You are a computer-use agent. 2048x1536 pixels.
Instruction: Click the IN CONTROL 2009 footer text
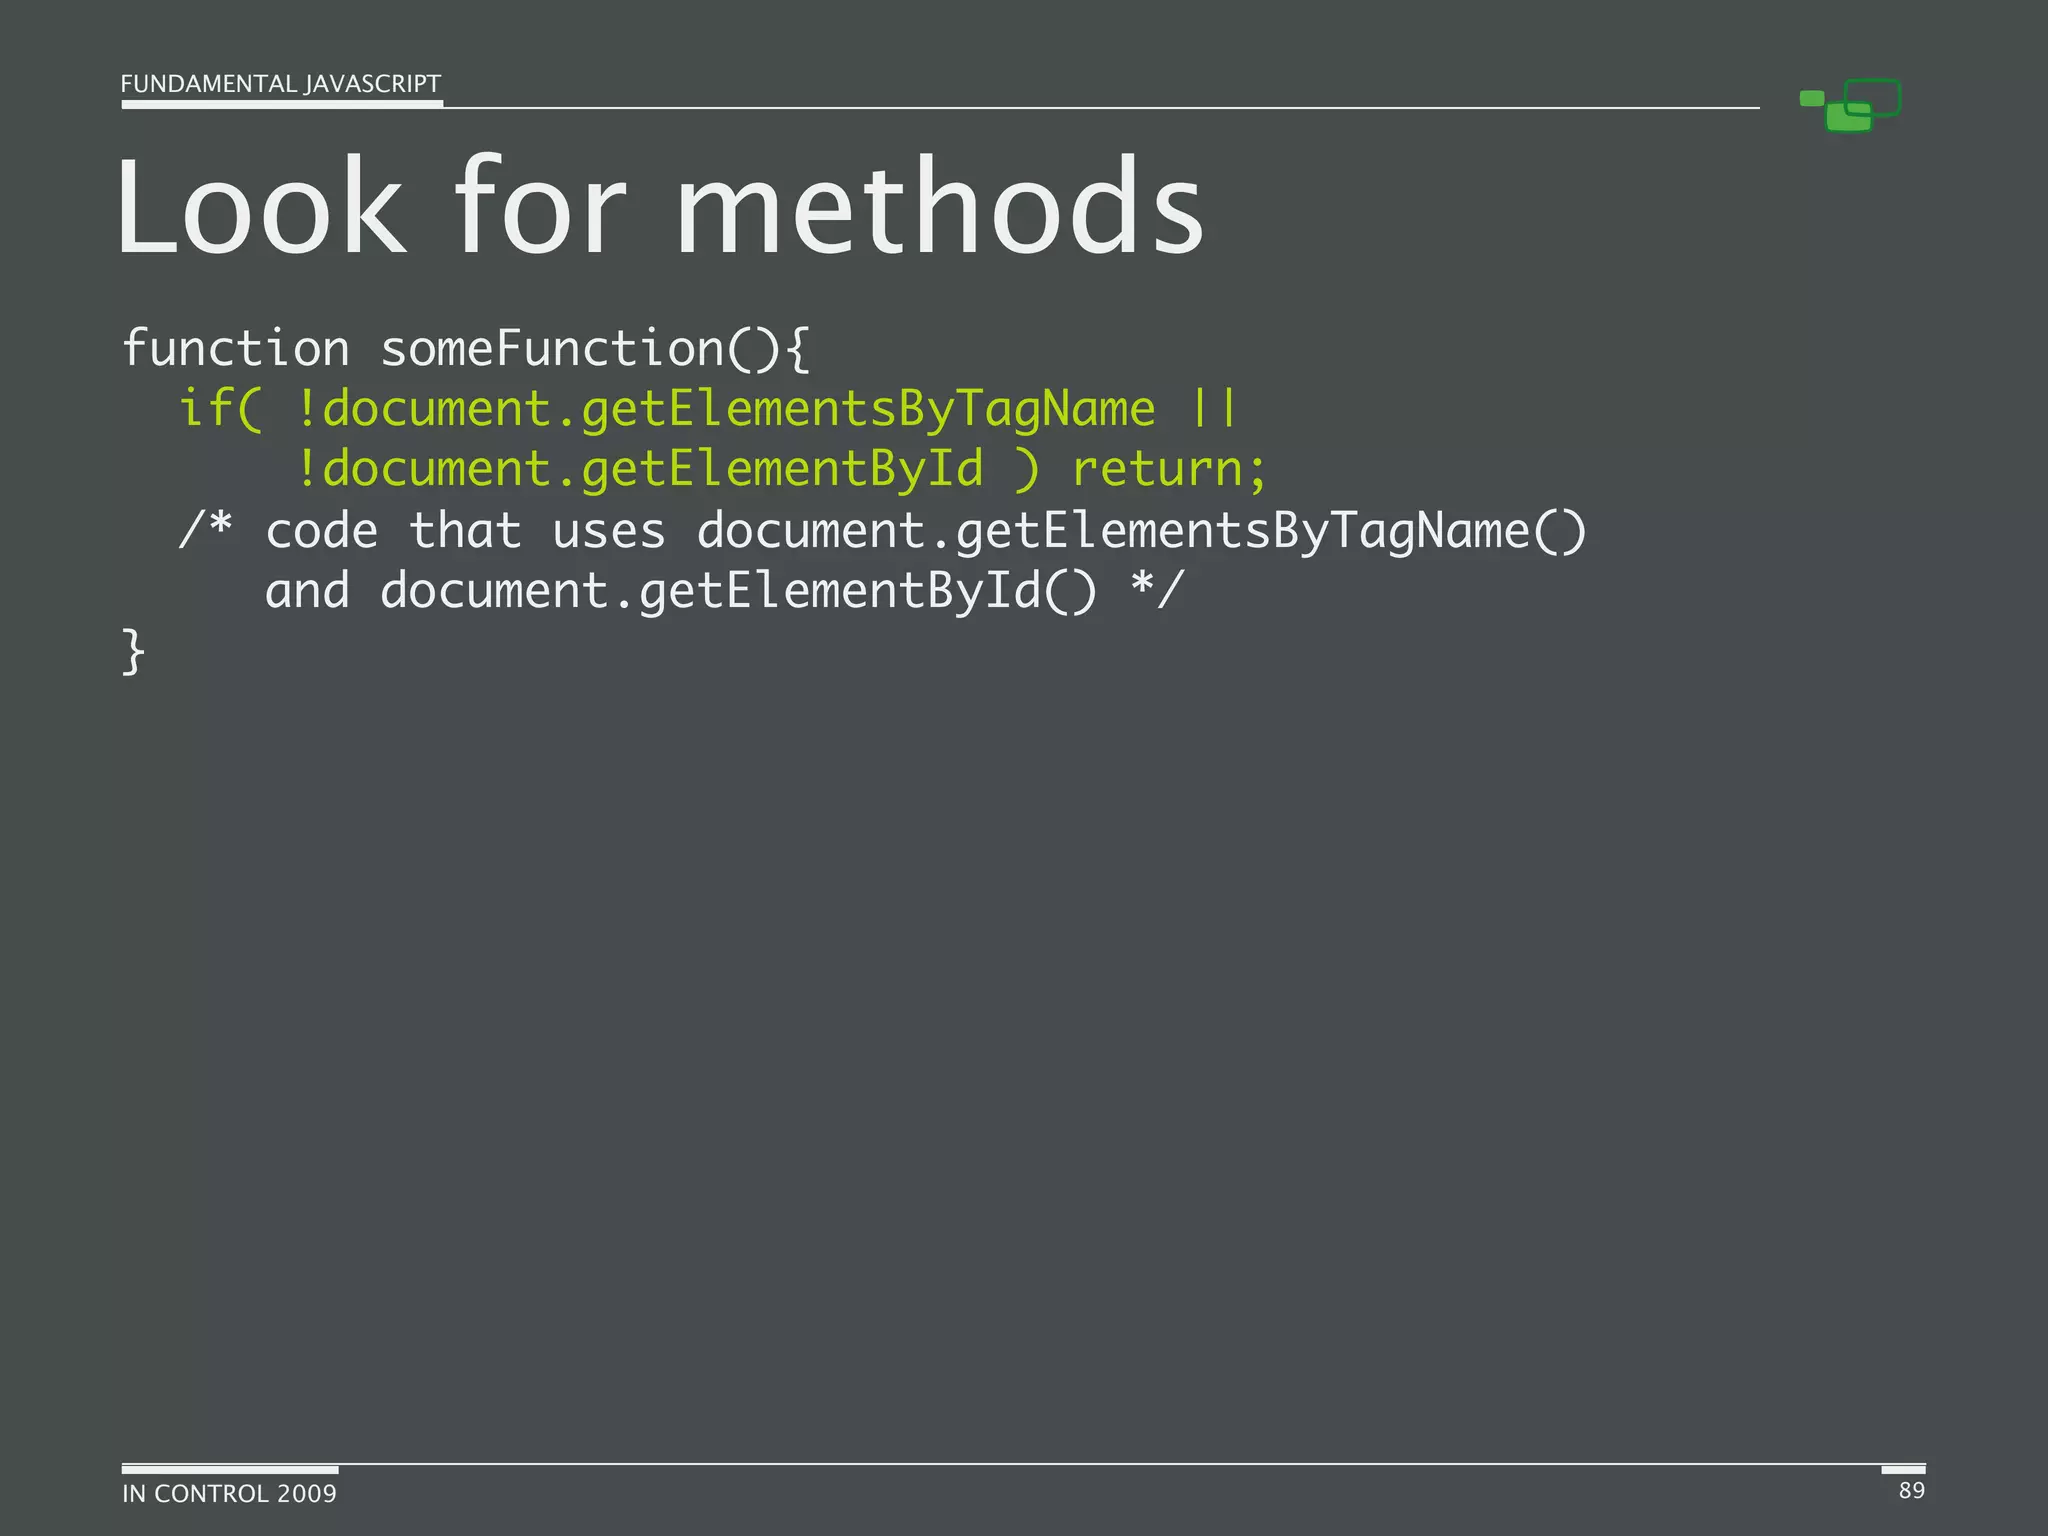[x=229, y=1493]
